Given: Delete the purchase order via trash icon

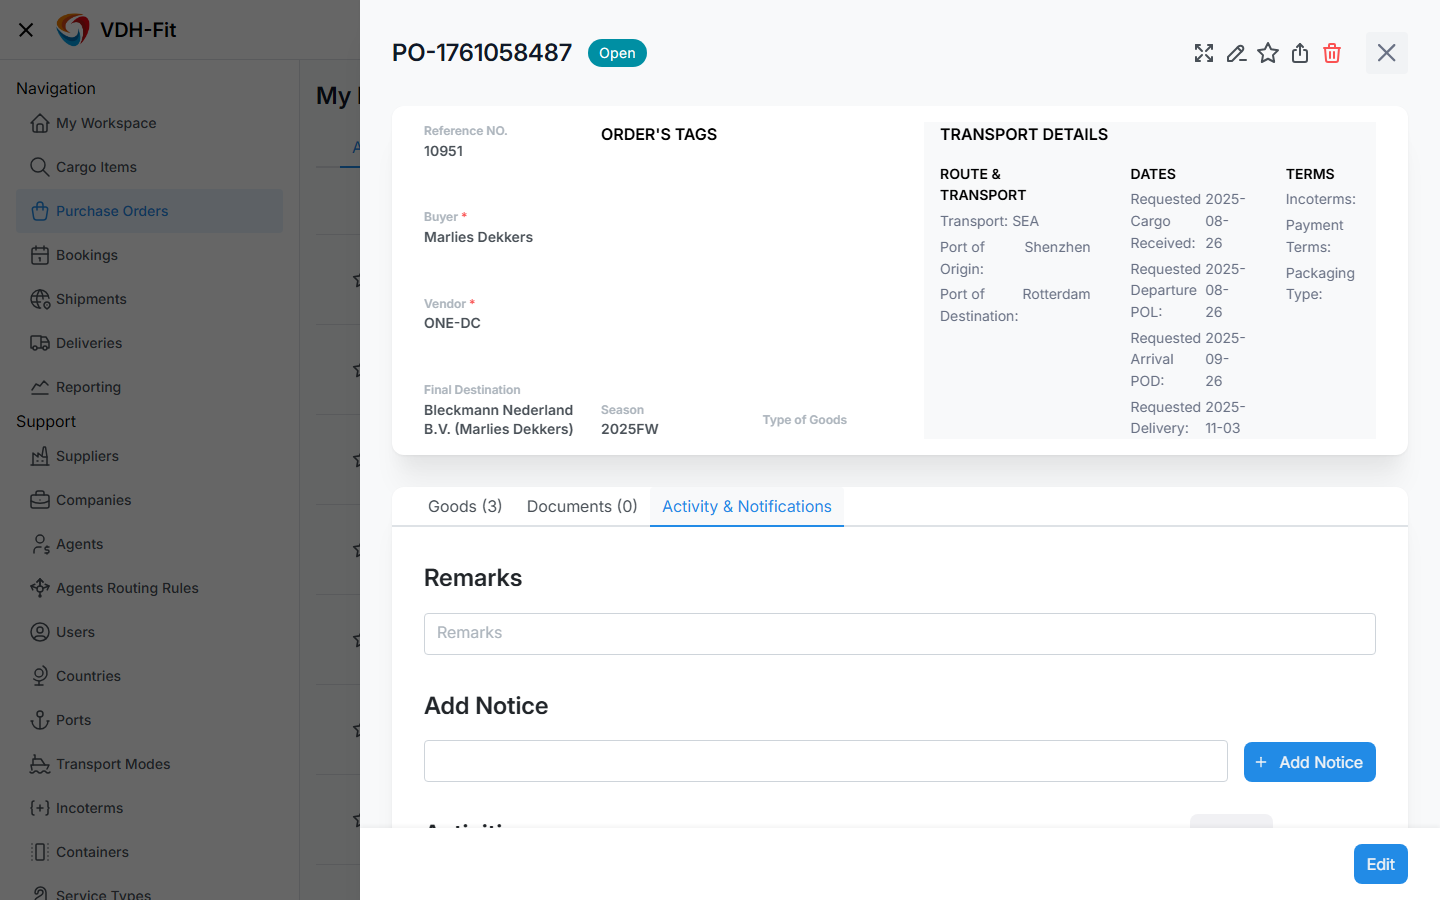Looking at the screenshot, I should [1331, 53].
